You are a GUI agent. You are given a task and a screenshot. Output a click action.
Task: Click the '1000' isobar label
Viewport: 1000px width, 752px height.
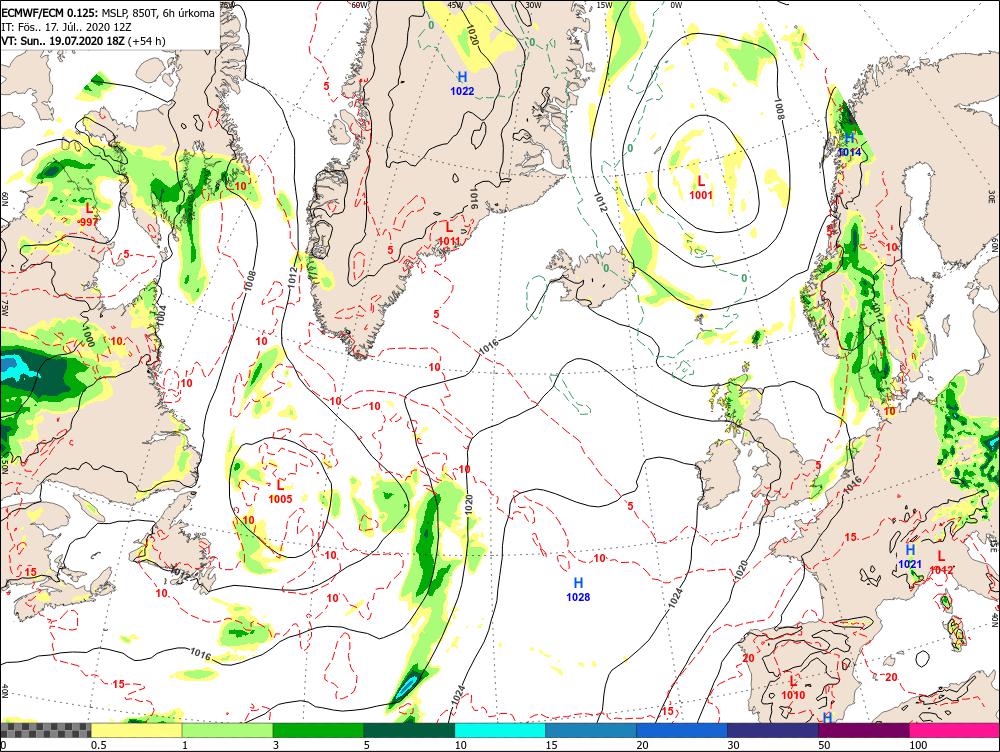(x=87, y=336)
